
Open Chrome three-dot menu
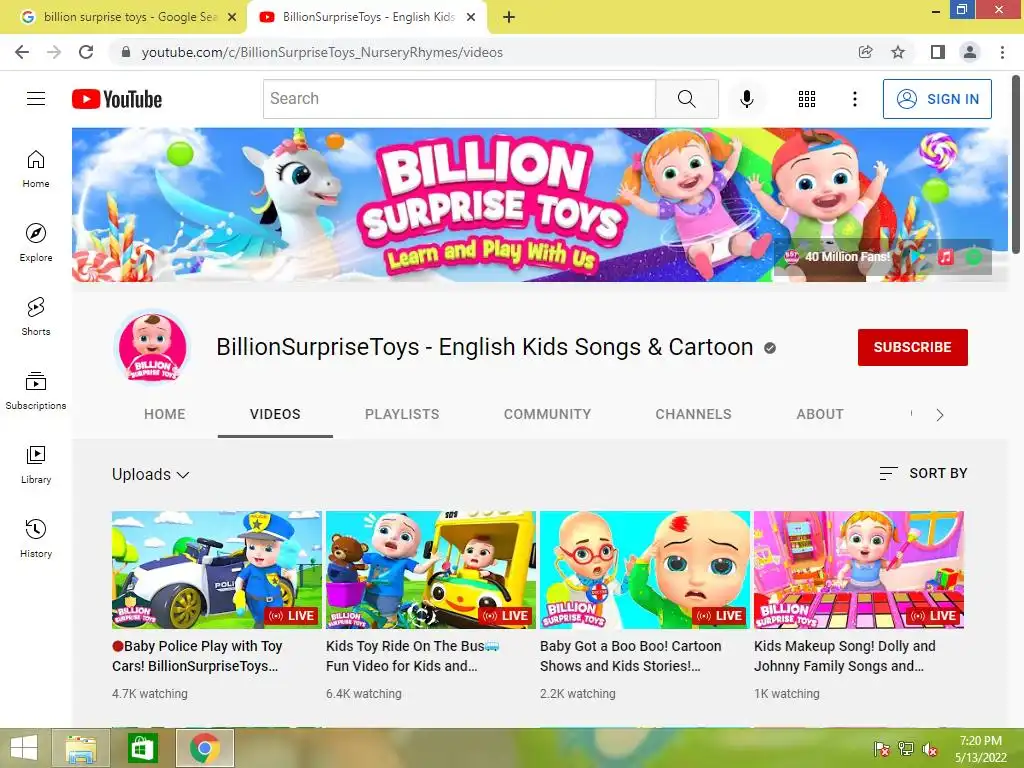[1002, 52]
